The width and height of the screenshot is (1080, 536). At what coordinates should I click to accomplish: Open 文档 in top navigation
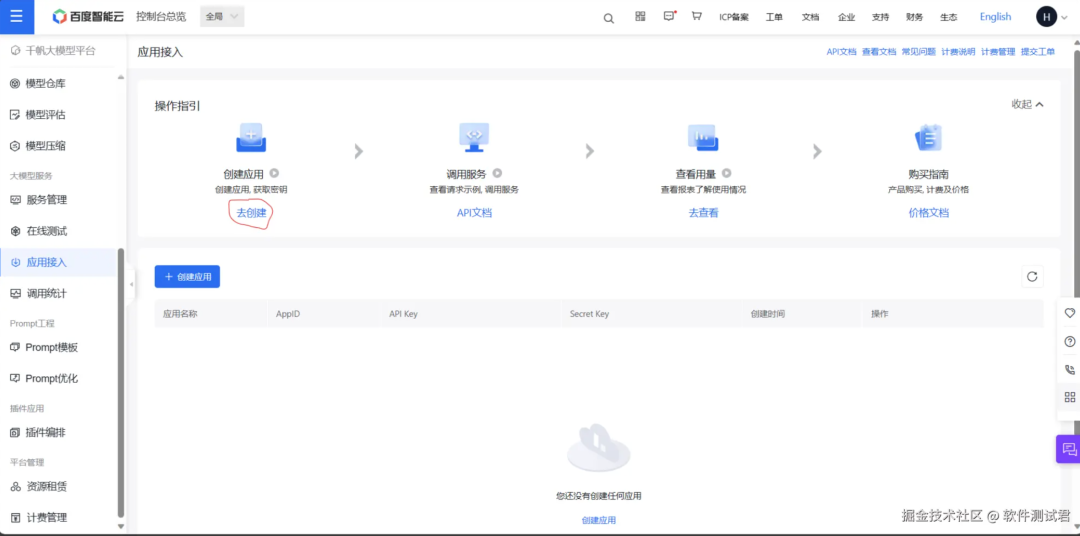(x=810, y=17)
